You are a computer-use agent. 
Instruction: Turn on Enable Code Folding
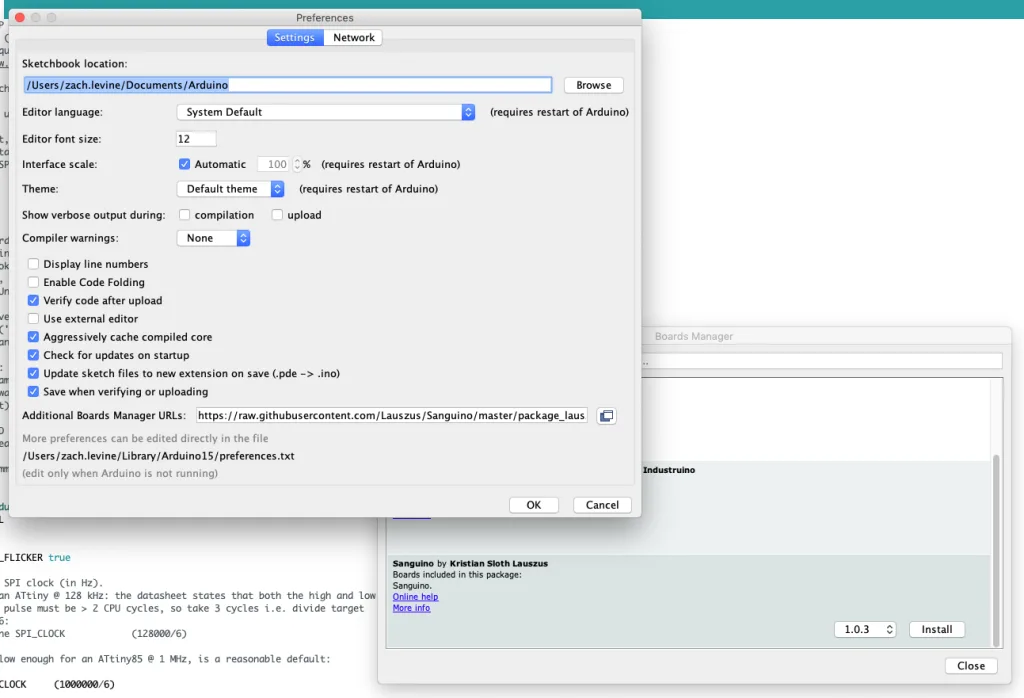[34, 282]
